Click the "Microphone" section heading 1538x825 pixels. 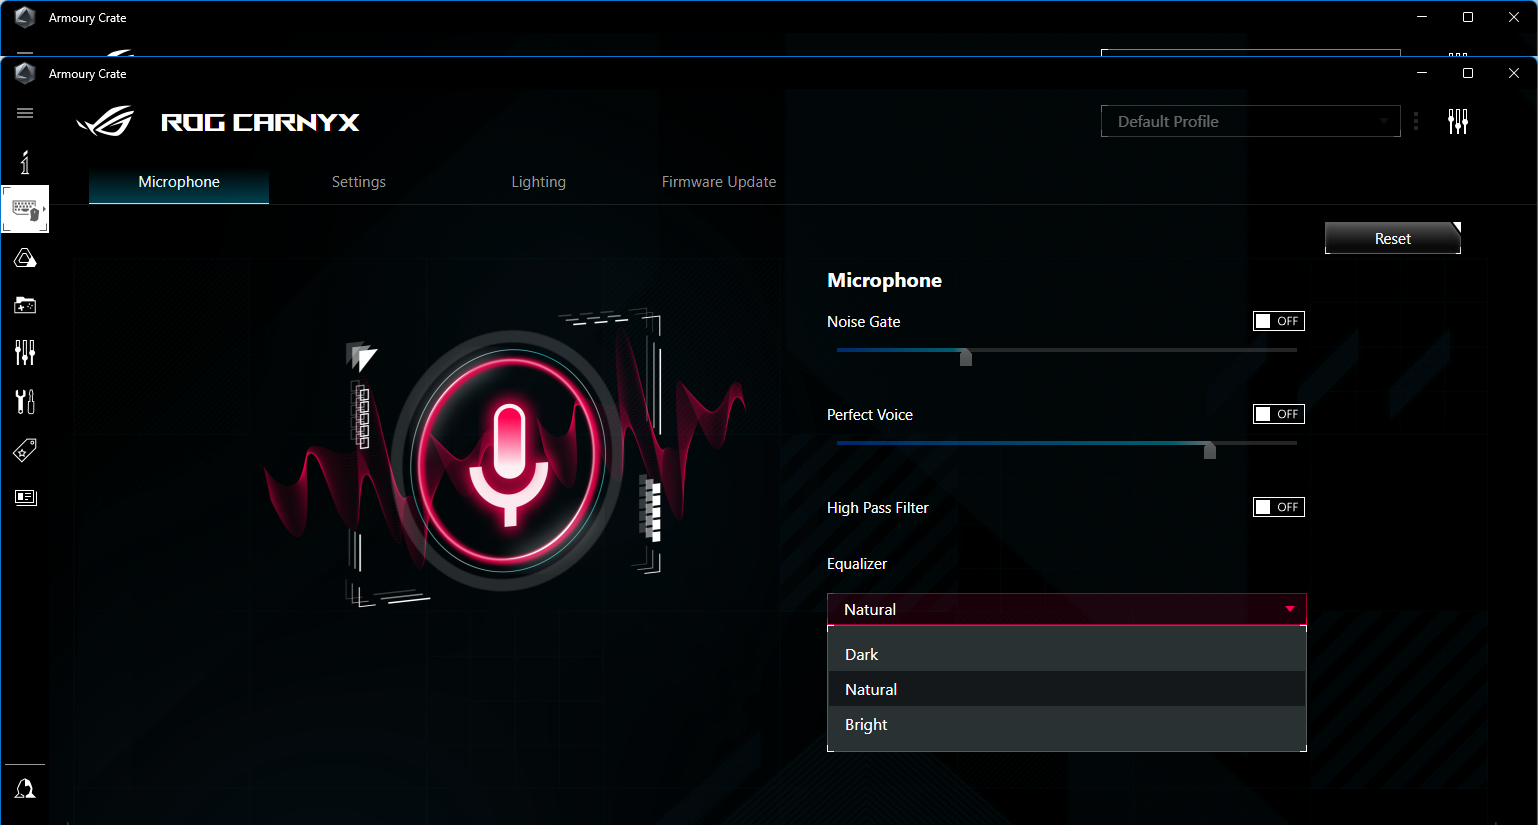point(884,280)
